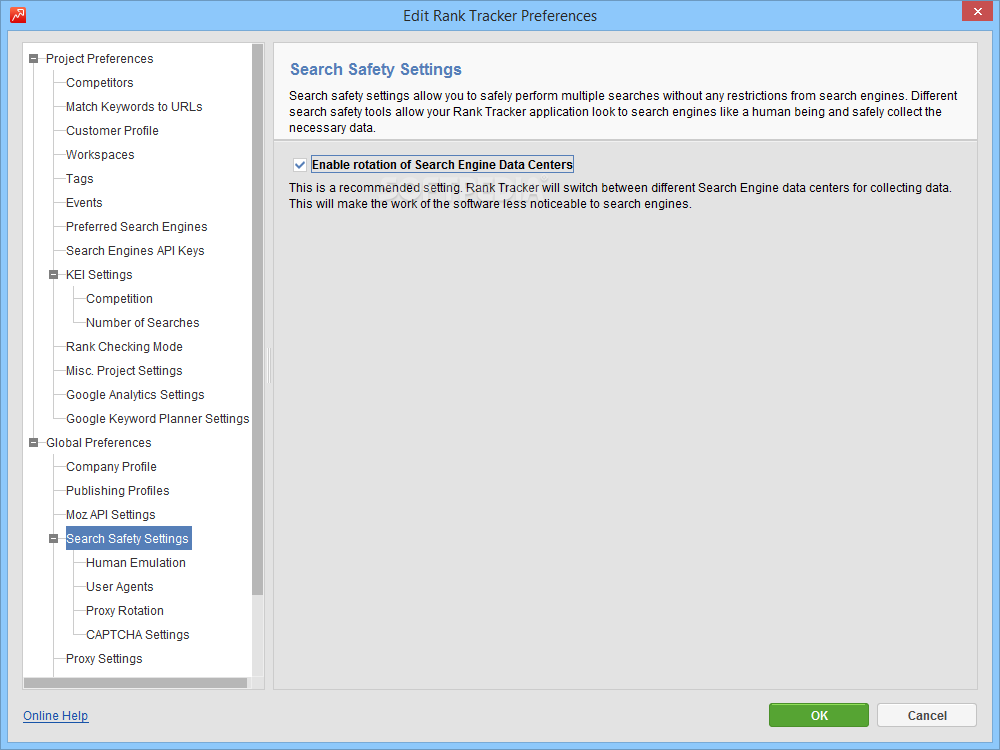
Task: Select the highlighted Search Safety Settings item
Action: [128, 539]
